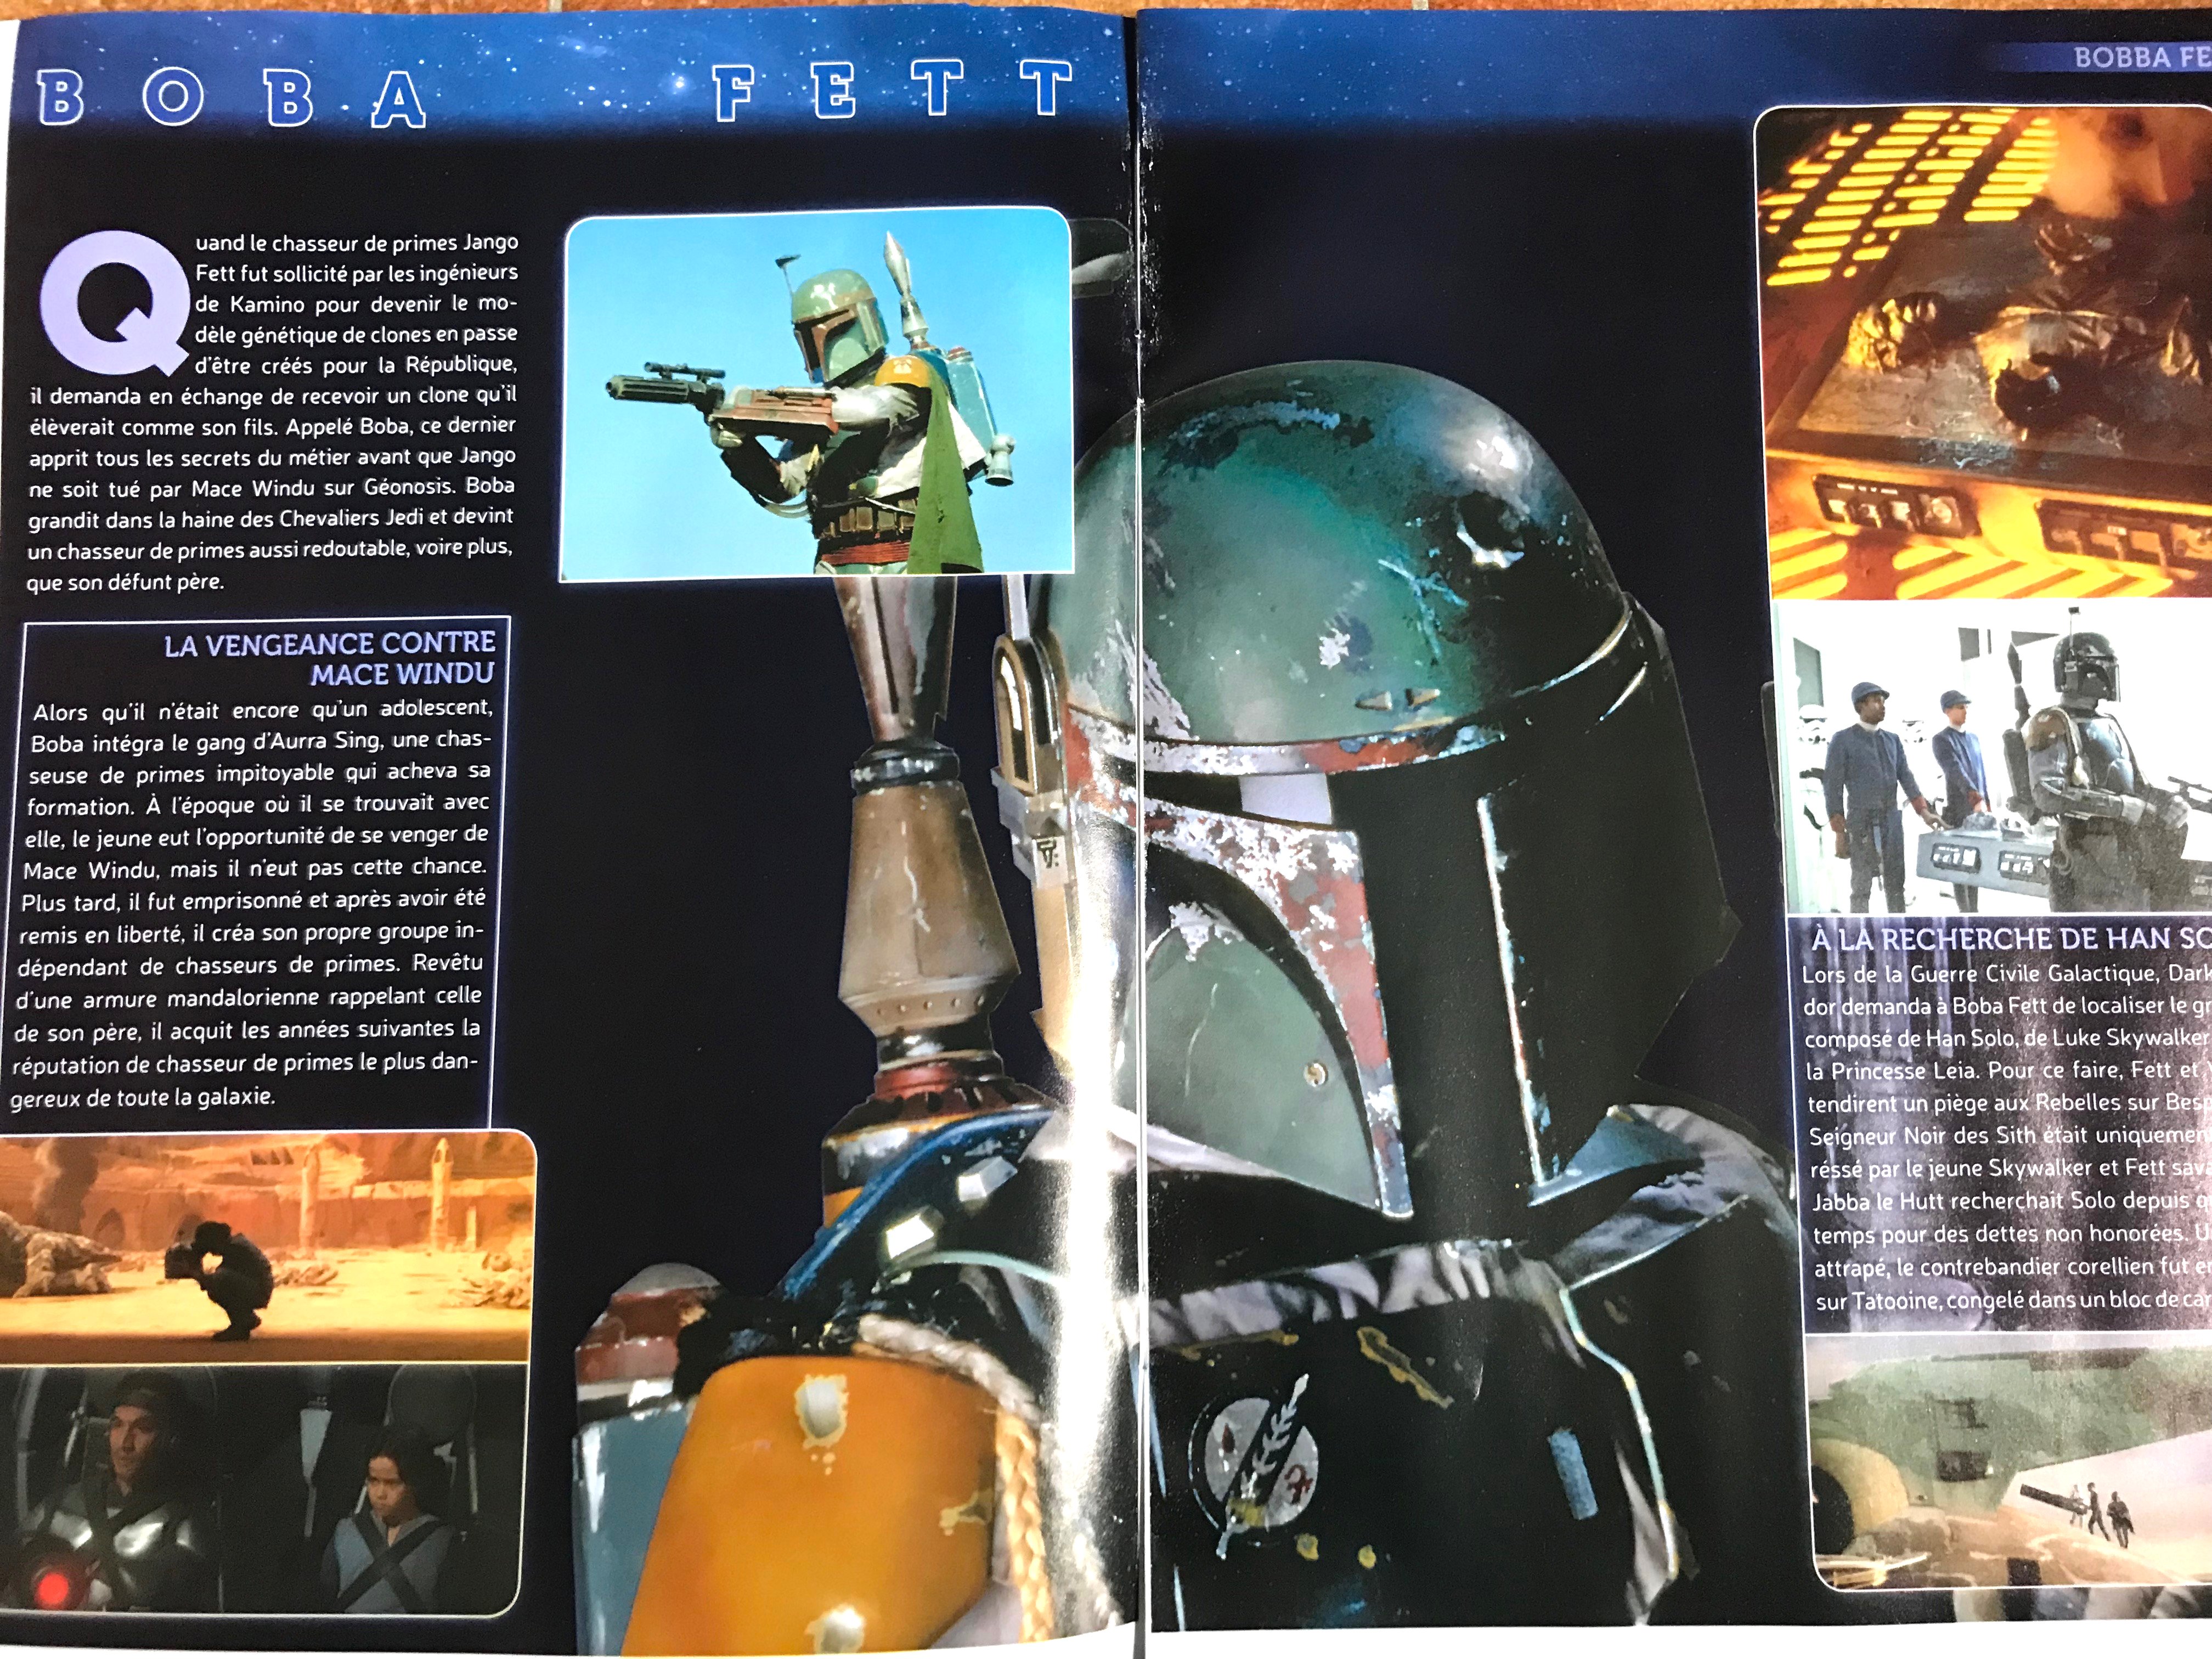
Task: Click text 'gereux de toute la galaxie.'
Action: 142,1097
